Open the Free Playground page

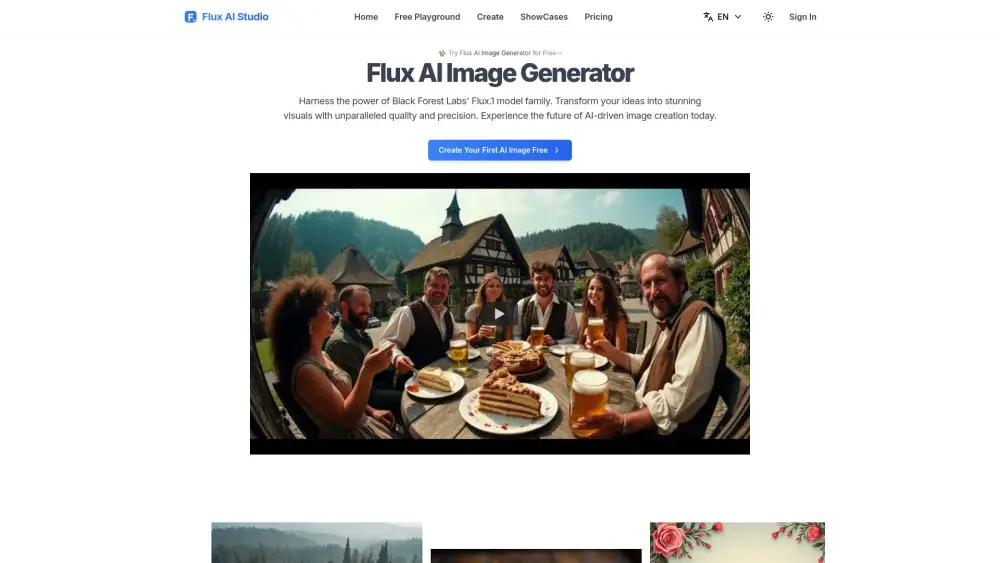[x=427, y=17]
